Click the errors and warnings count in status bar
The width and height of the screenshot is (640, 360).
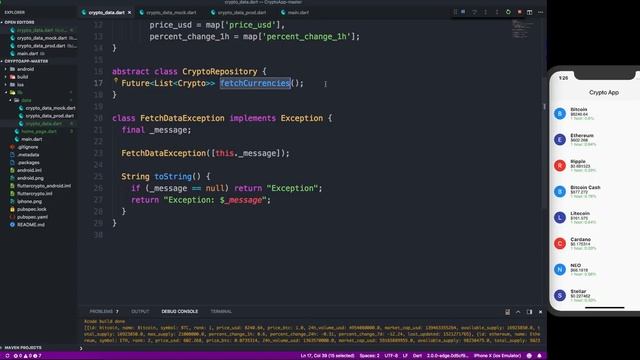click(28, 356)
